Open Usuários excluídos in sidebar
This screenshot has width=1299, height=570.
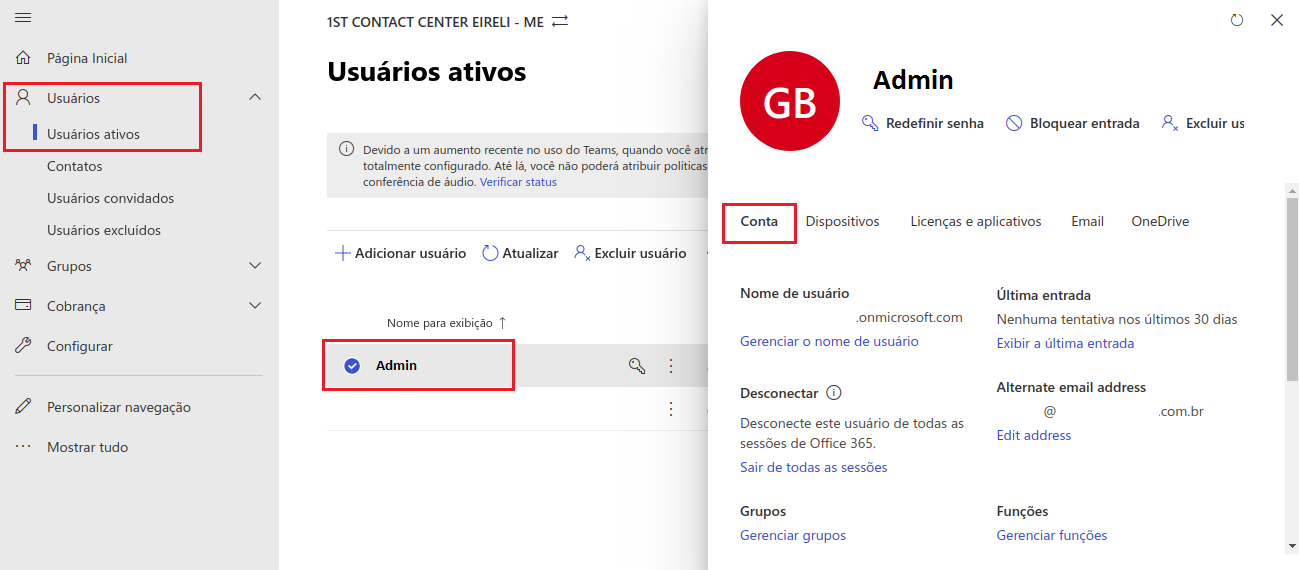[104, 230]
